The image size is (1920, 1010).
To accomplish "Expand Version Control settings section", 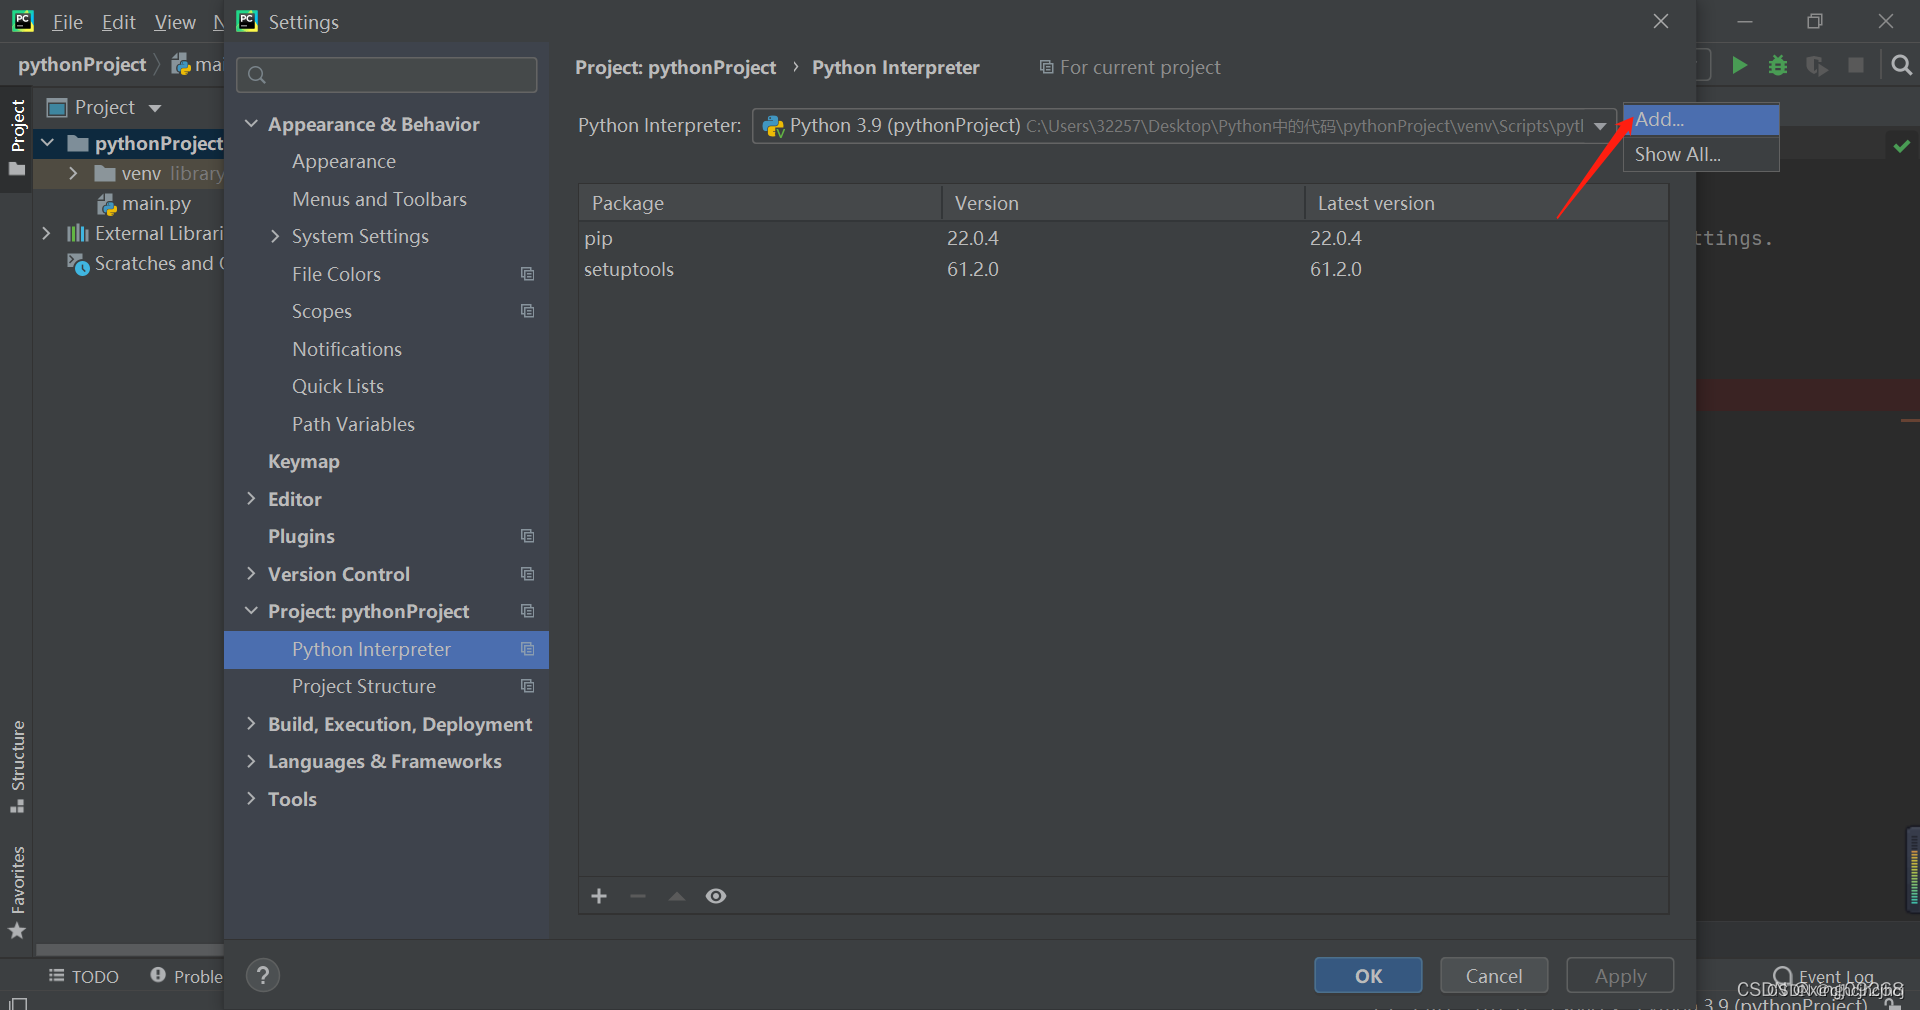I will point(251,574).
